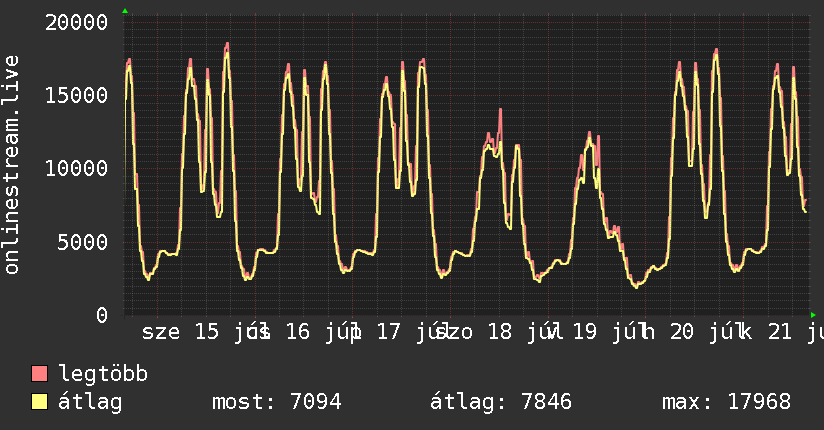Click the max: 17968 statistic
This screenshot has width=824, height=430.
click(726, 402)
